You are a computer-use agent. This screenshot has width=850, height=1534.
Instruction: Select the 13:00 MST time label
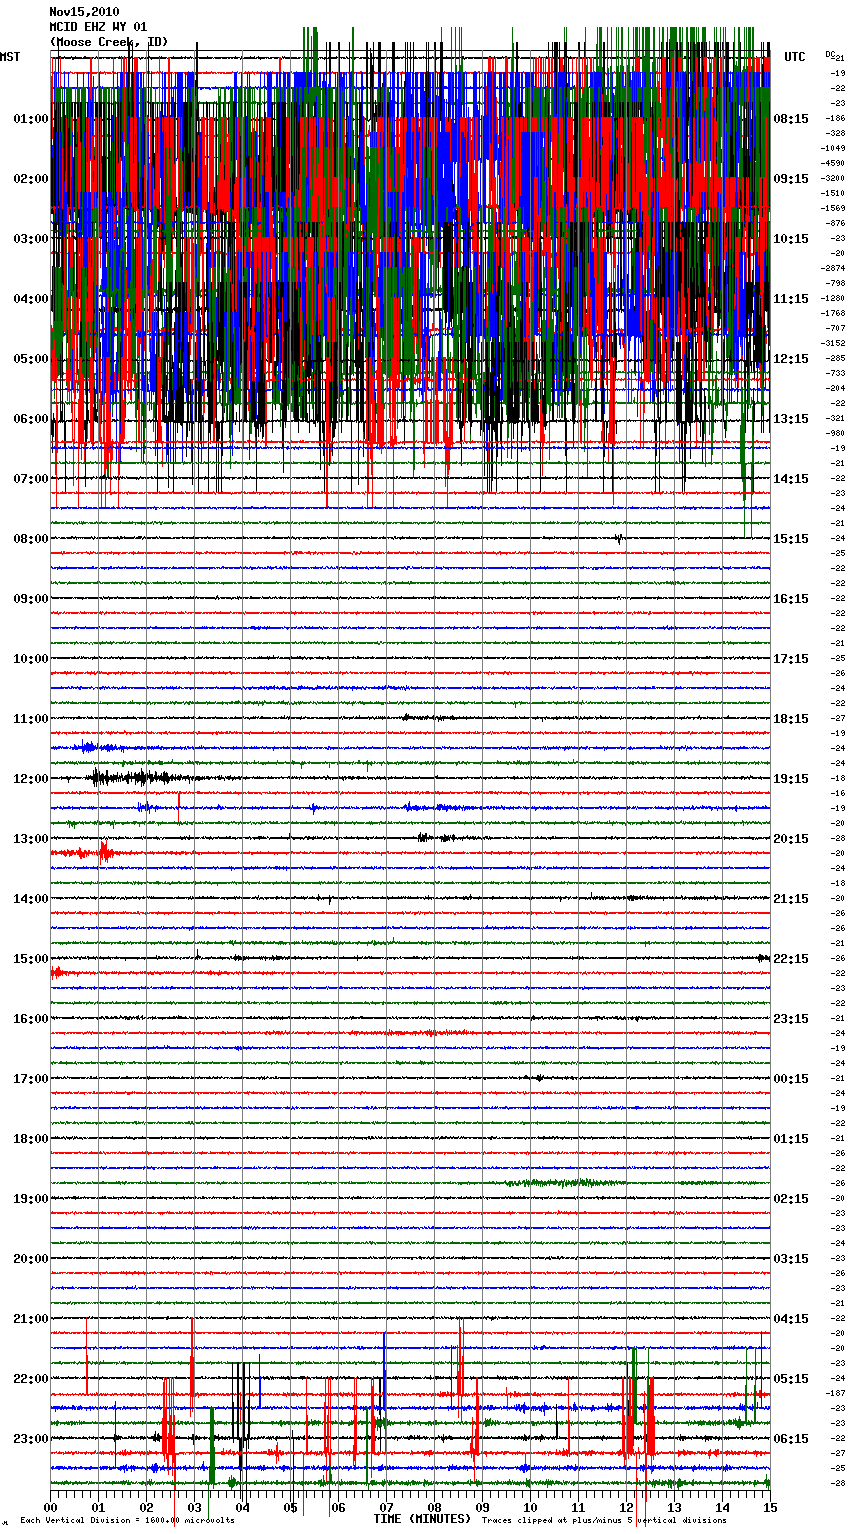point(31,839)
